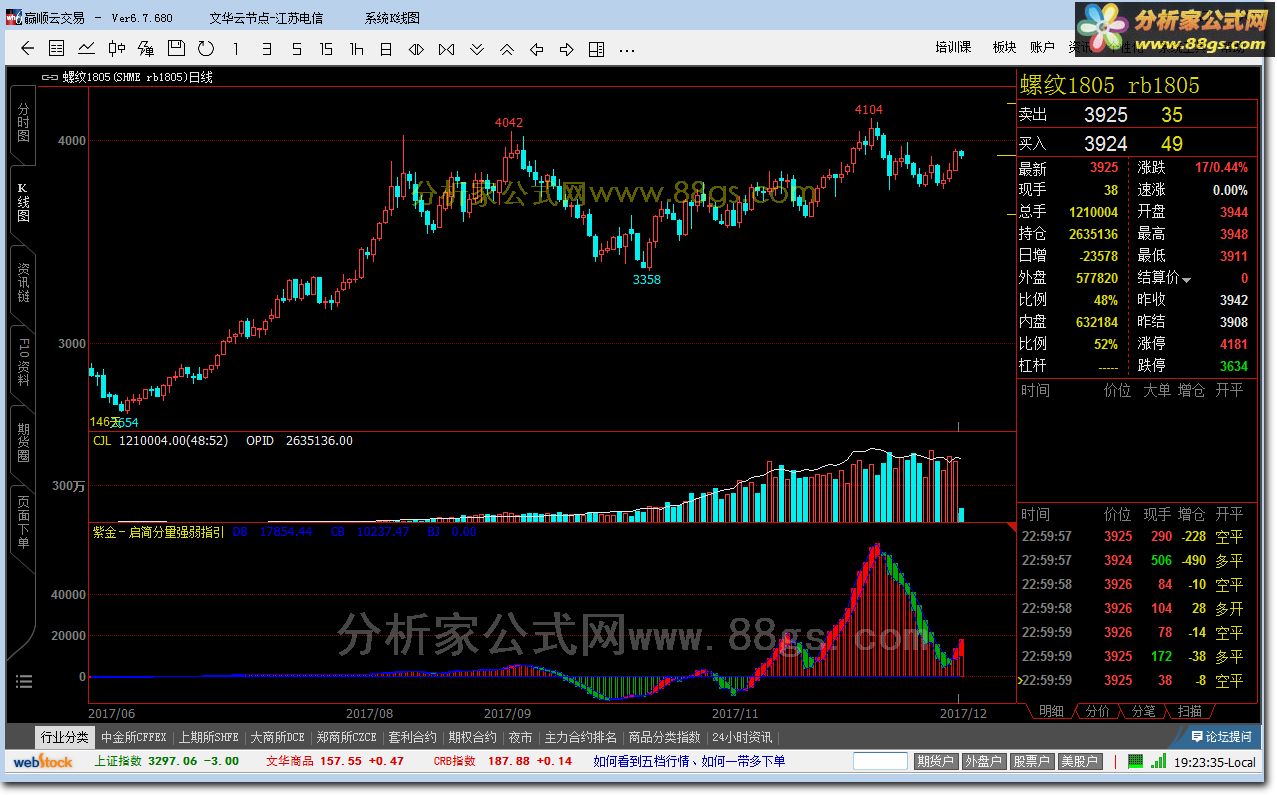Click the expand-horizontally chart icon
The height and width of the screenshot is (795, 1277).
[x=416, y=48]
